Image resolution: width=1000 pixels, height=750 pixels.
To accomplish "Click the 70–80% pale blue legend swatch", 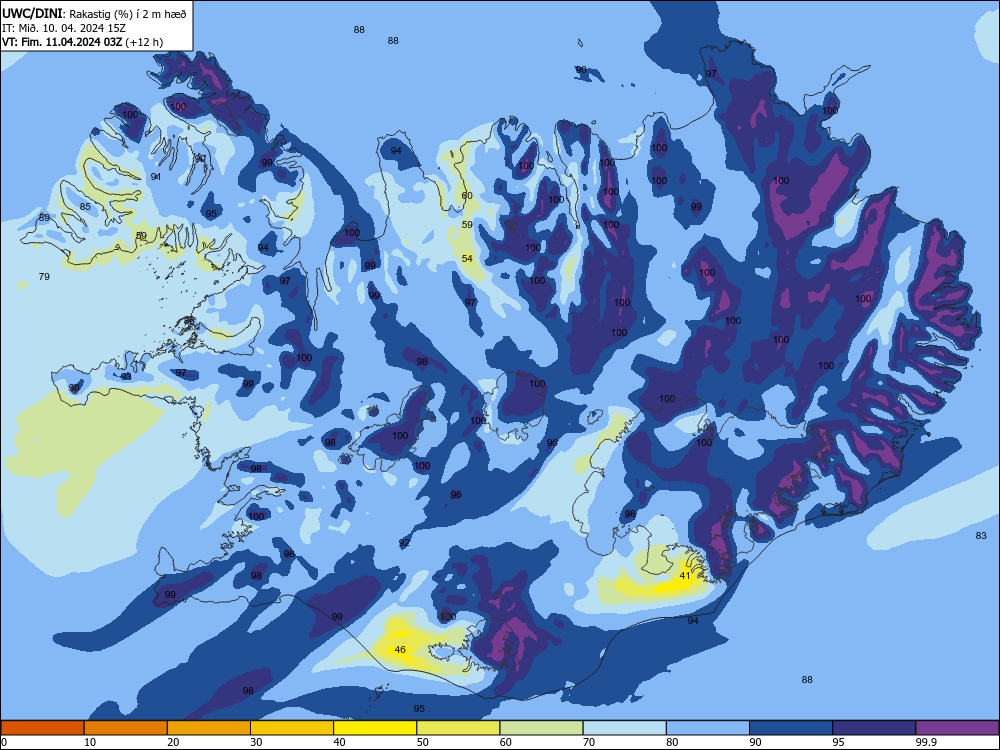I will click(624, 728).
